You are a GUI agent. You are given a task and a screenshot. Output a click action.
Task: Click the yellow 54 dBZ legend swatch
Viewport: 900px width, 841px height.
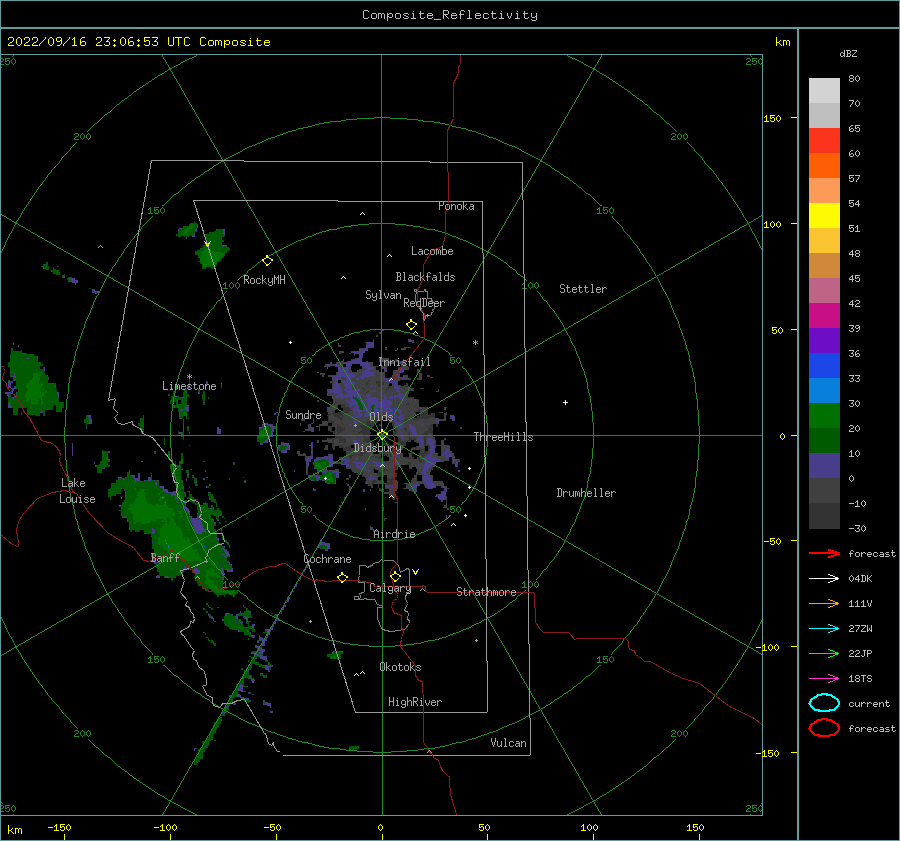tap(824, 215)
